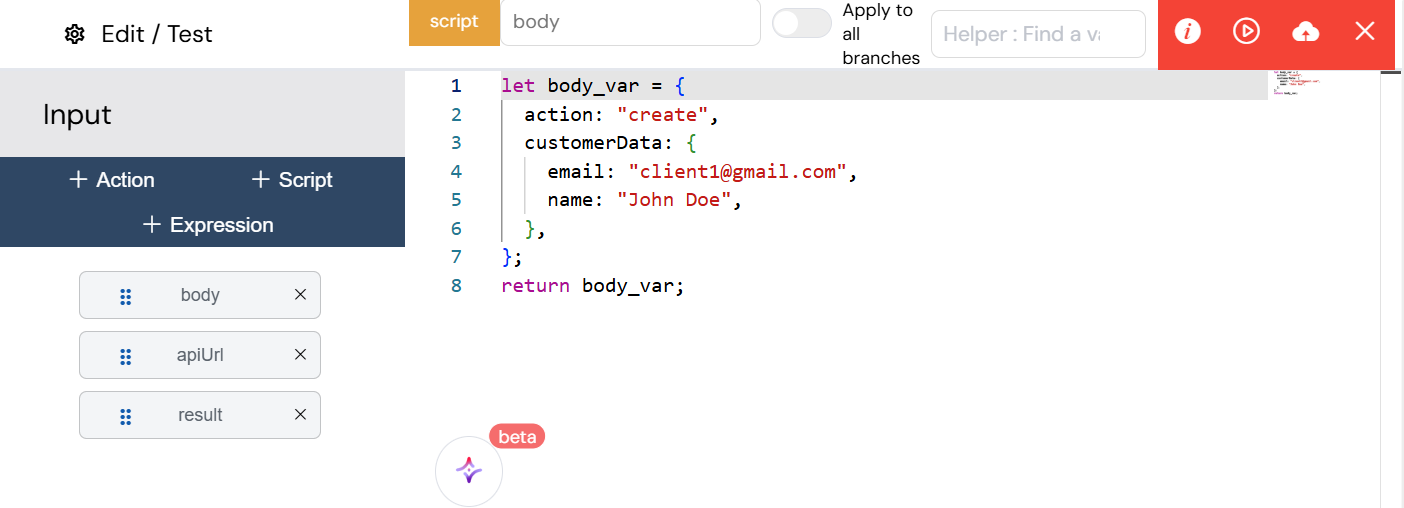The height and width of the screenshot is (508, 1404).
Task: Click the settings gear icon beside Edit / Test
Action: 74,34
